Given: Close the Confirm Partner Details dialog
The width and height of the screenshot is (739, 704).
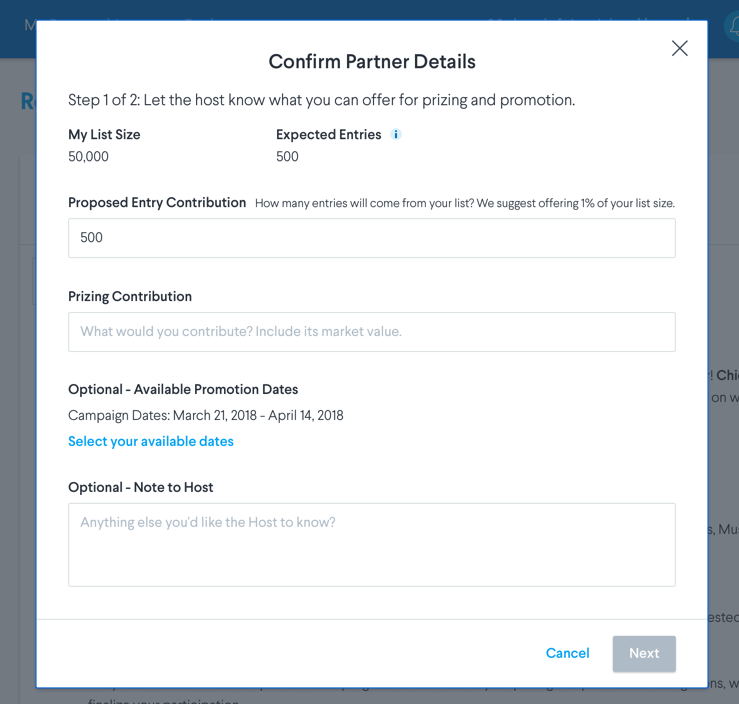Looking at the screenshot, I should (x=679, y=48).
